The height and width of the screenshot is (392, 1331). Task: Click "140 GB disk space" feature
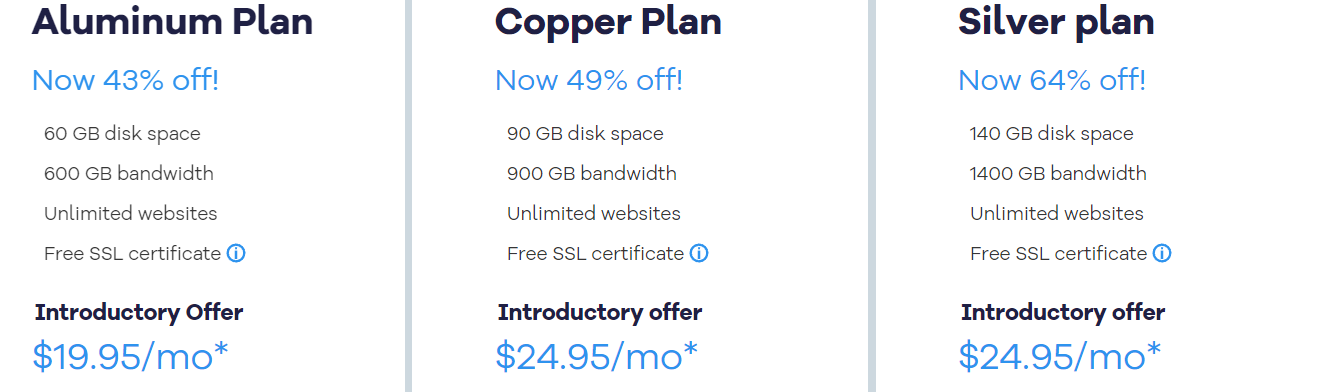click(x=1052, y=133)
